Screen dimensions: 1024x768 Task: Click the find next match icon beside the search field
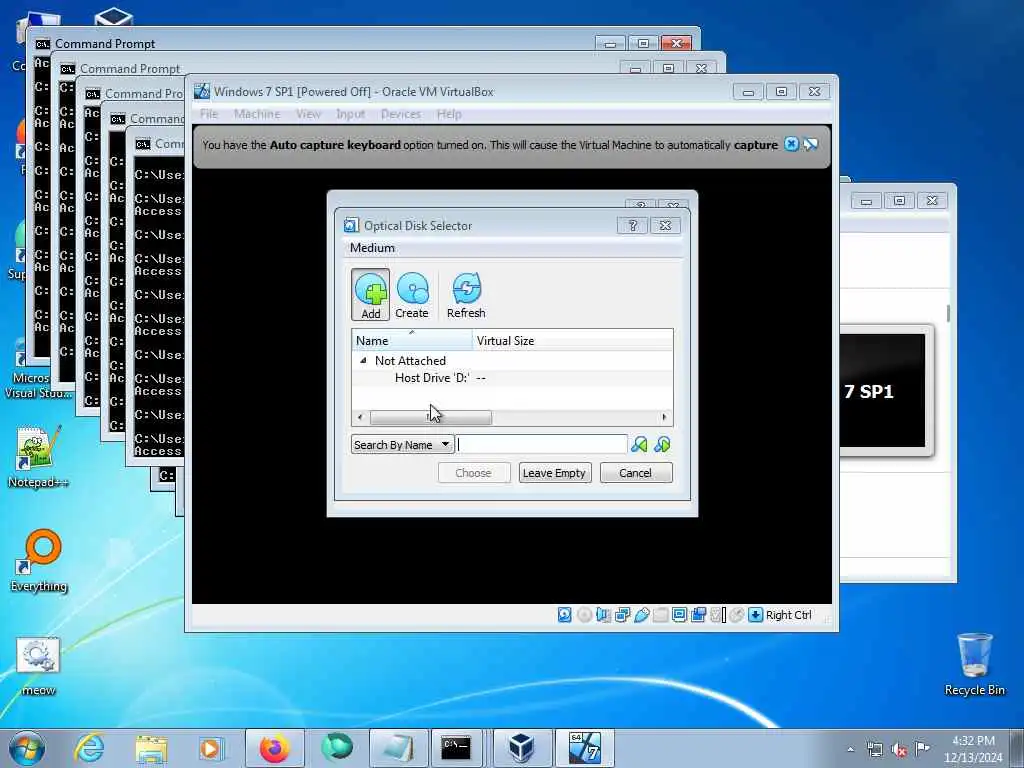[662, 445]
